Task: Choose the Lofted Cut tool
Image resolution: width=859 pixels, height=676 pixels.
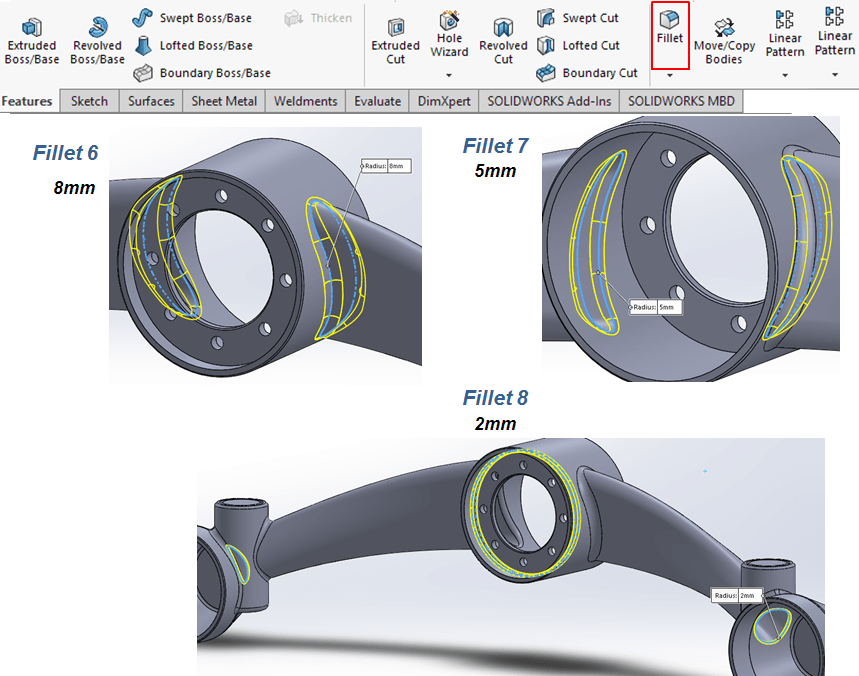Action: [x=579, y=45]
